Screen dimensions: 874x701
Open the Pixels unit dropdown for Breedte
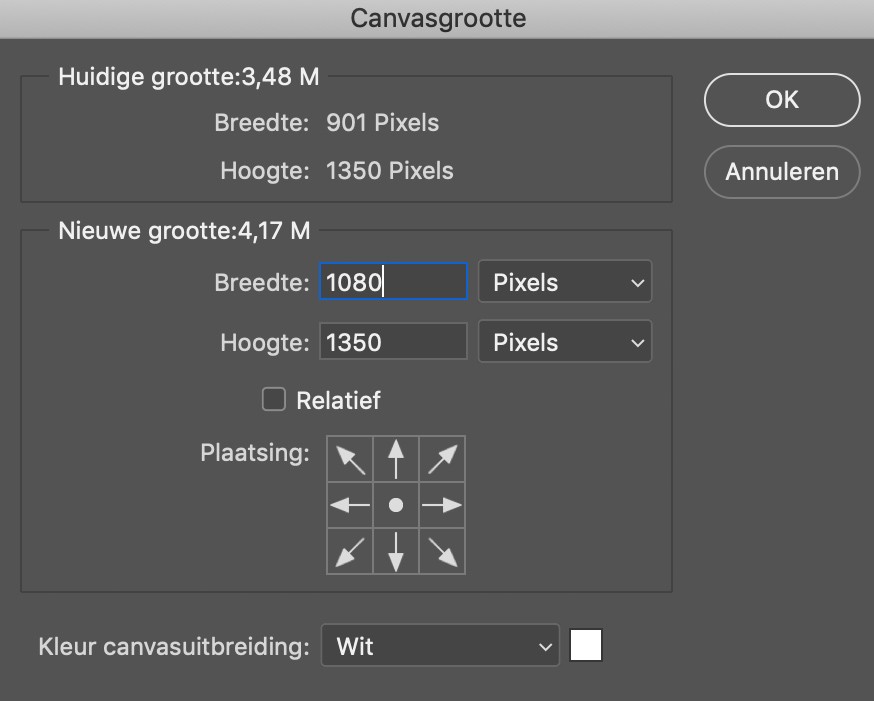(565, 281)
